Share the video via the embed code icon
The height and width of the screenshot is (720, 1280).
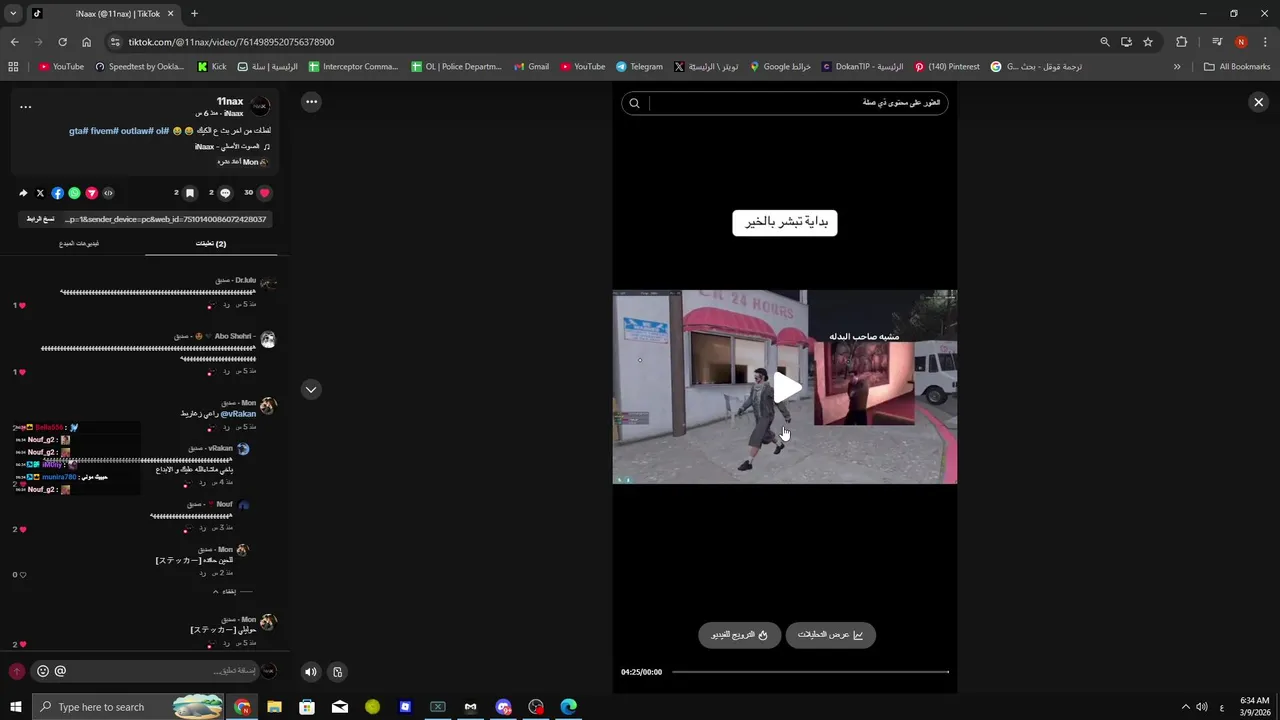(108, 193)
